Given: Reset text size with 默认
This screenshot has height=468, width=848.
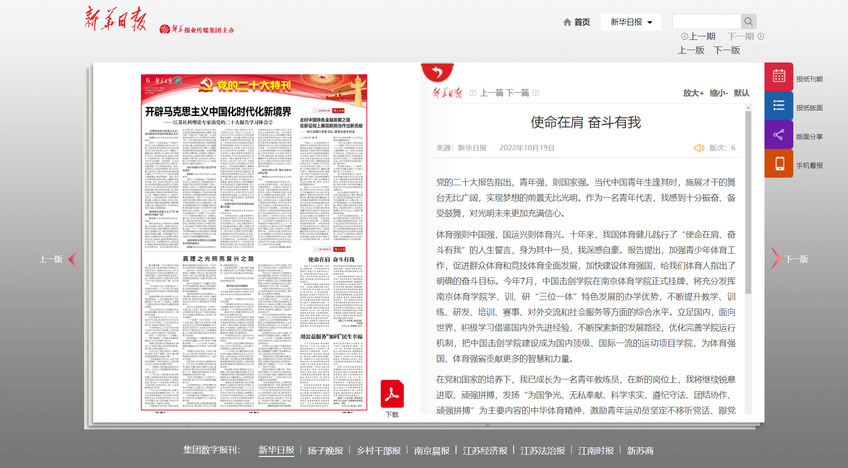Looking at the screenshot, I should coord(741,93).
